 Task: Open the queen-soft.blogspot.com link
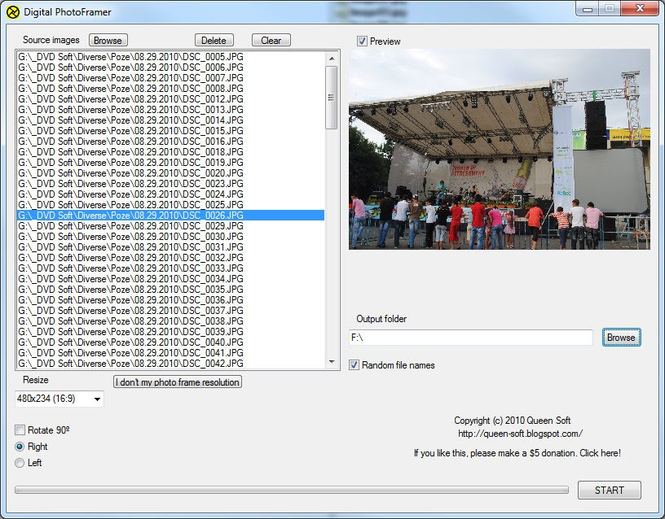pyautogui.click(x=519, y=434)
